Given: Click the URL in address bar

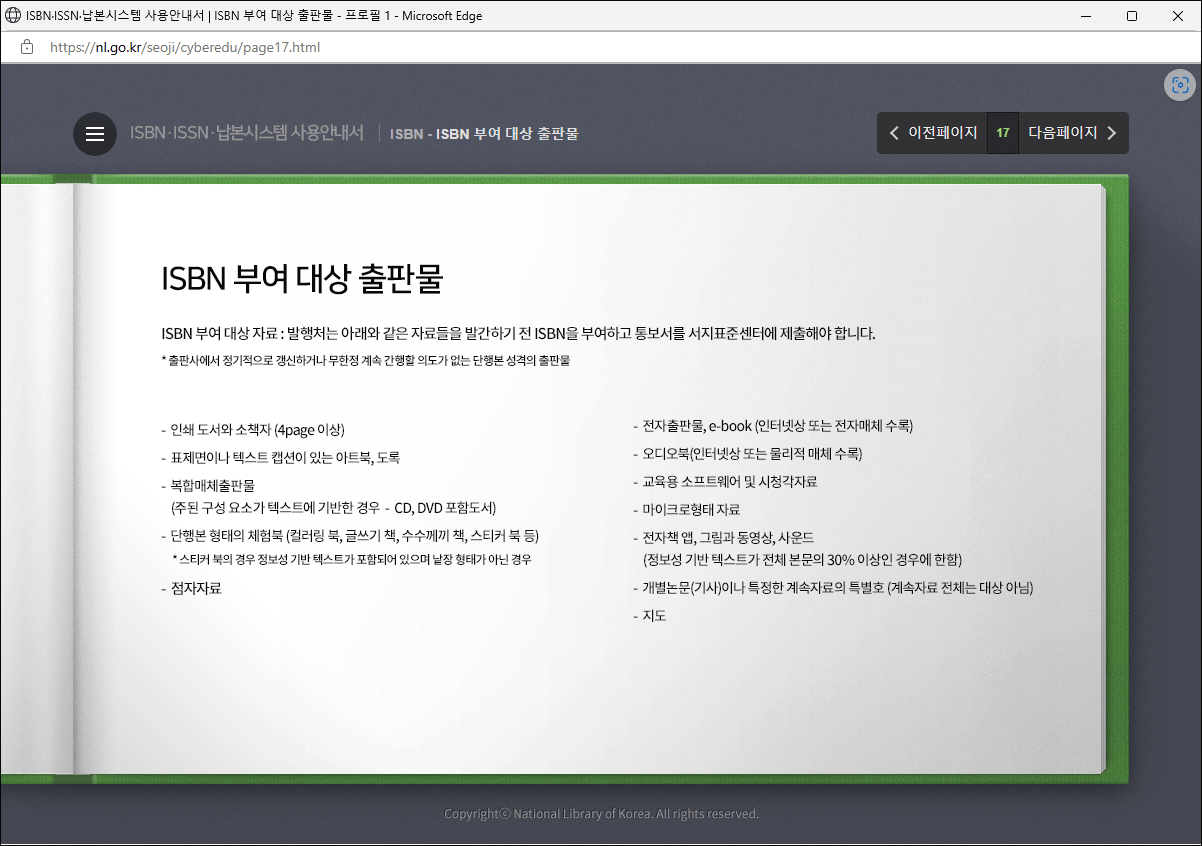Looking at the screenshot, I should tap(185, 47).
